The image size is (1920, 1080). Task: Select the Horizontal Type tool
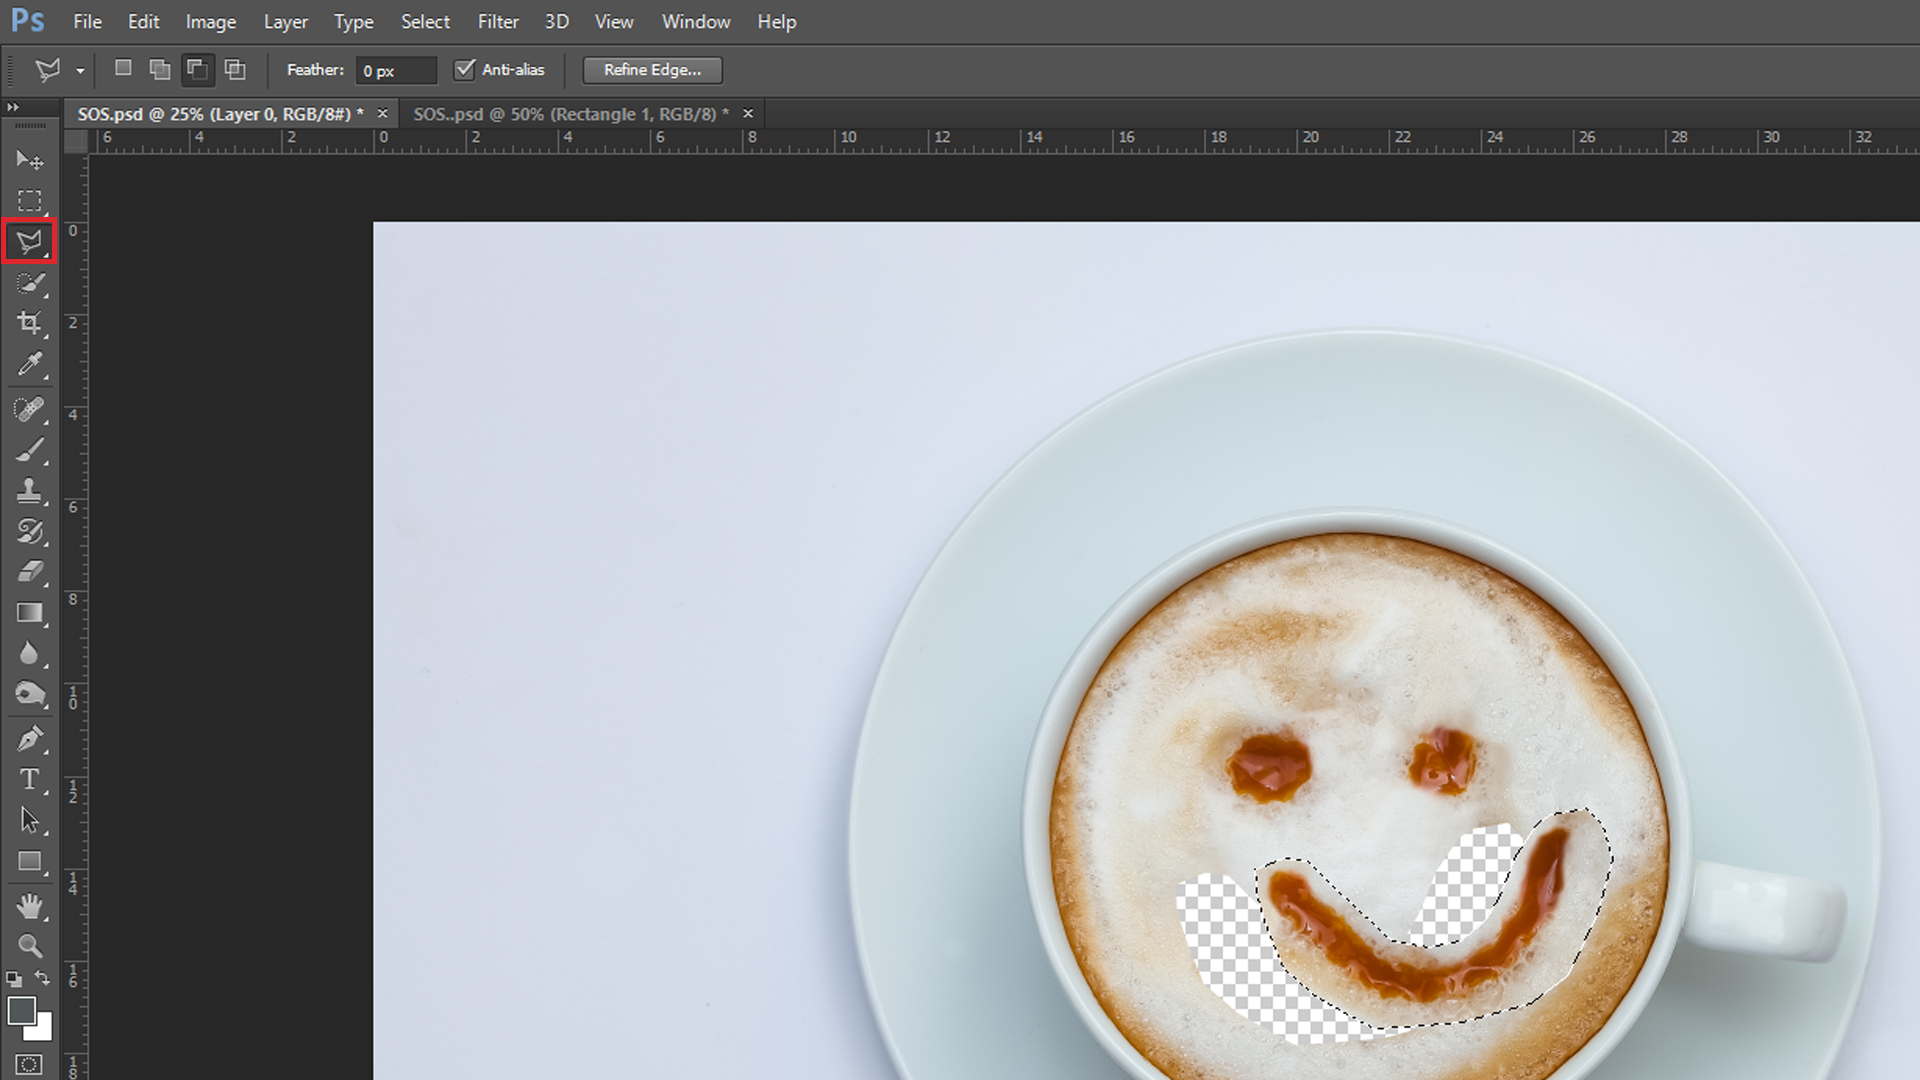29,779
